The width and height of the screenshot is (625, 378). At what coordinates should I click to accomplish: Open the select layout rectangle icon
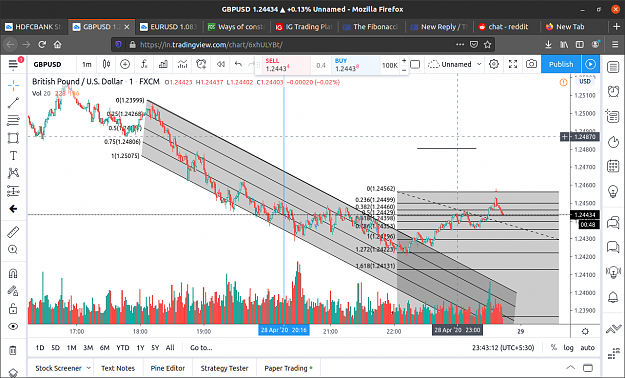point(415,64)
